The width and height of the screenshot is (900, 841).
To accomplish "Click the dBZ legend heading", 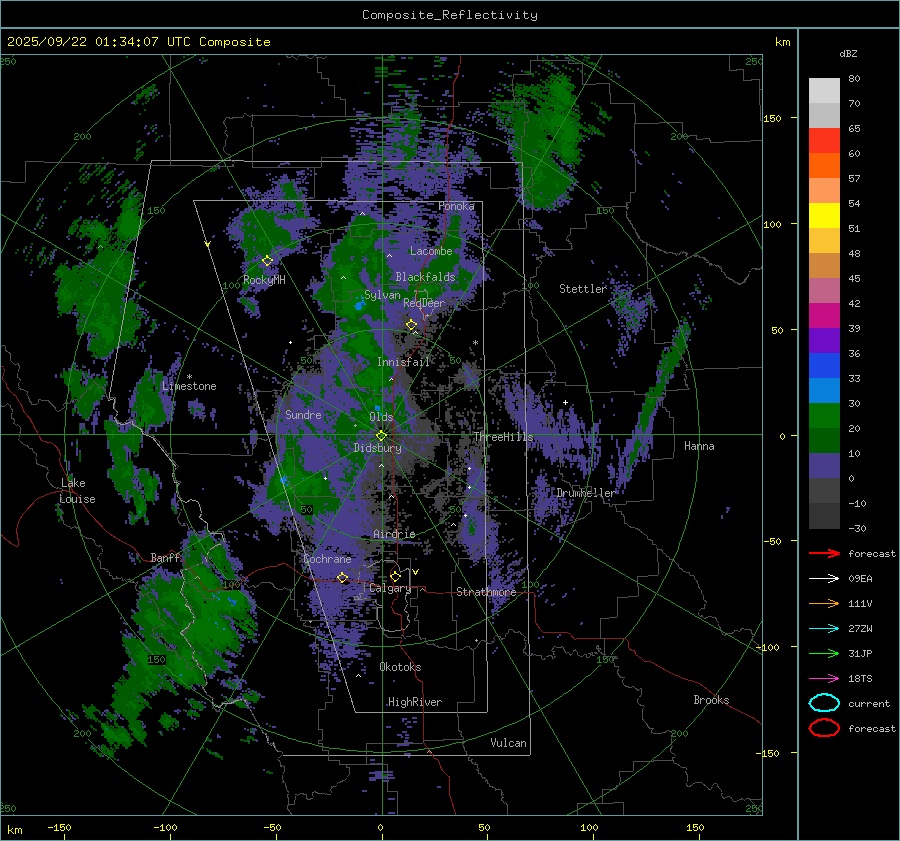I will point(847,53).
